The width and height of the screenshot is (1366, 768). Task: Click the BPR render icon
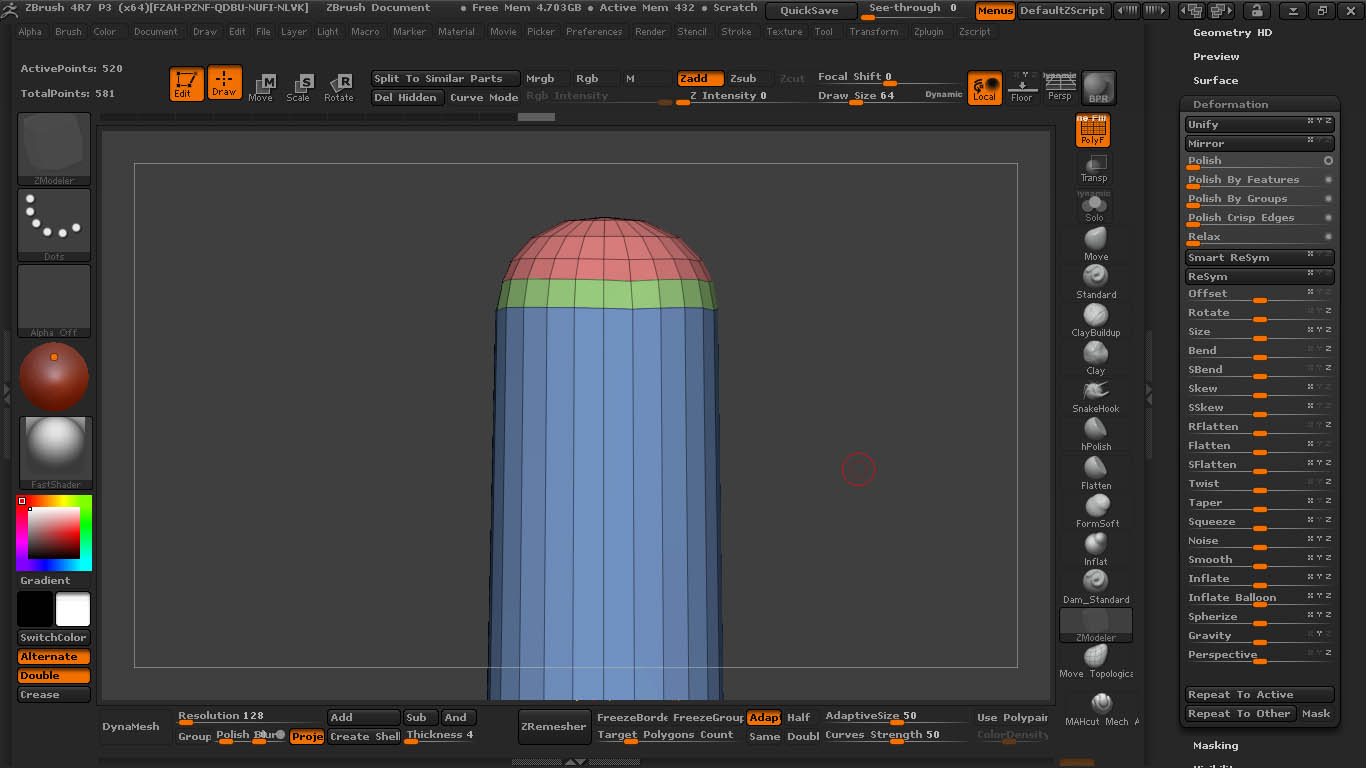tap(1098, 87)
